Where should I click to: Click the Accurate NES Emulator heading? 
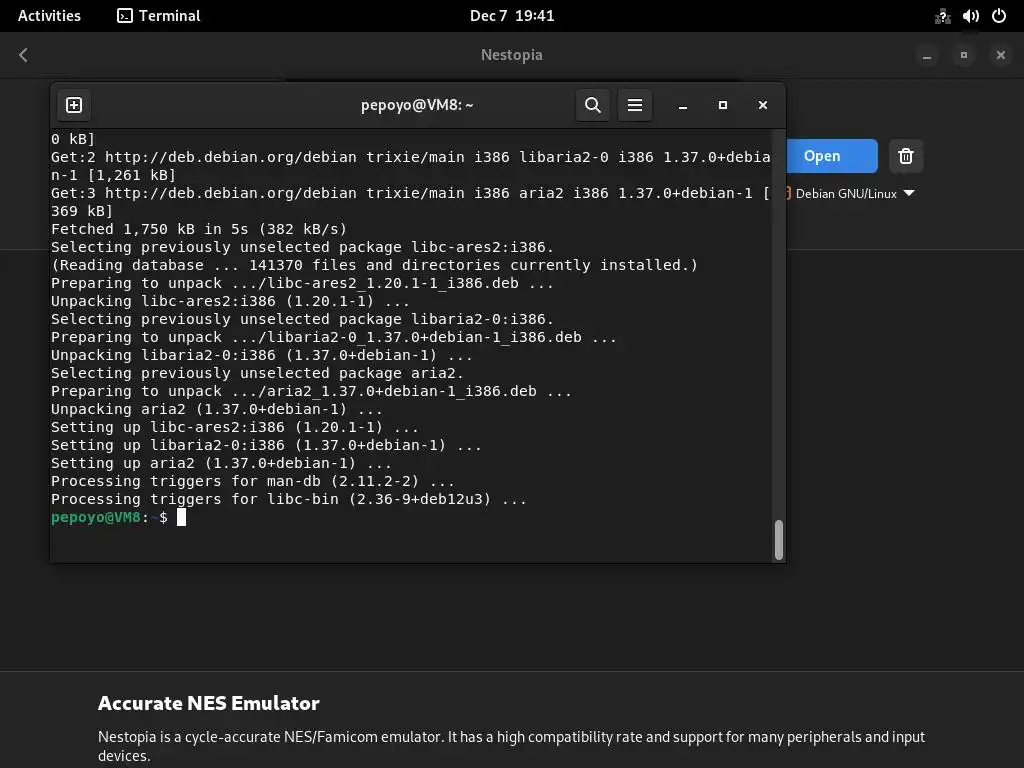(x=208, y=703)
